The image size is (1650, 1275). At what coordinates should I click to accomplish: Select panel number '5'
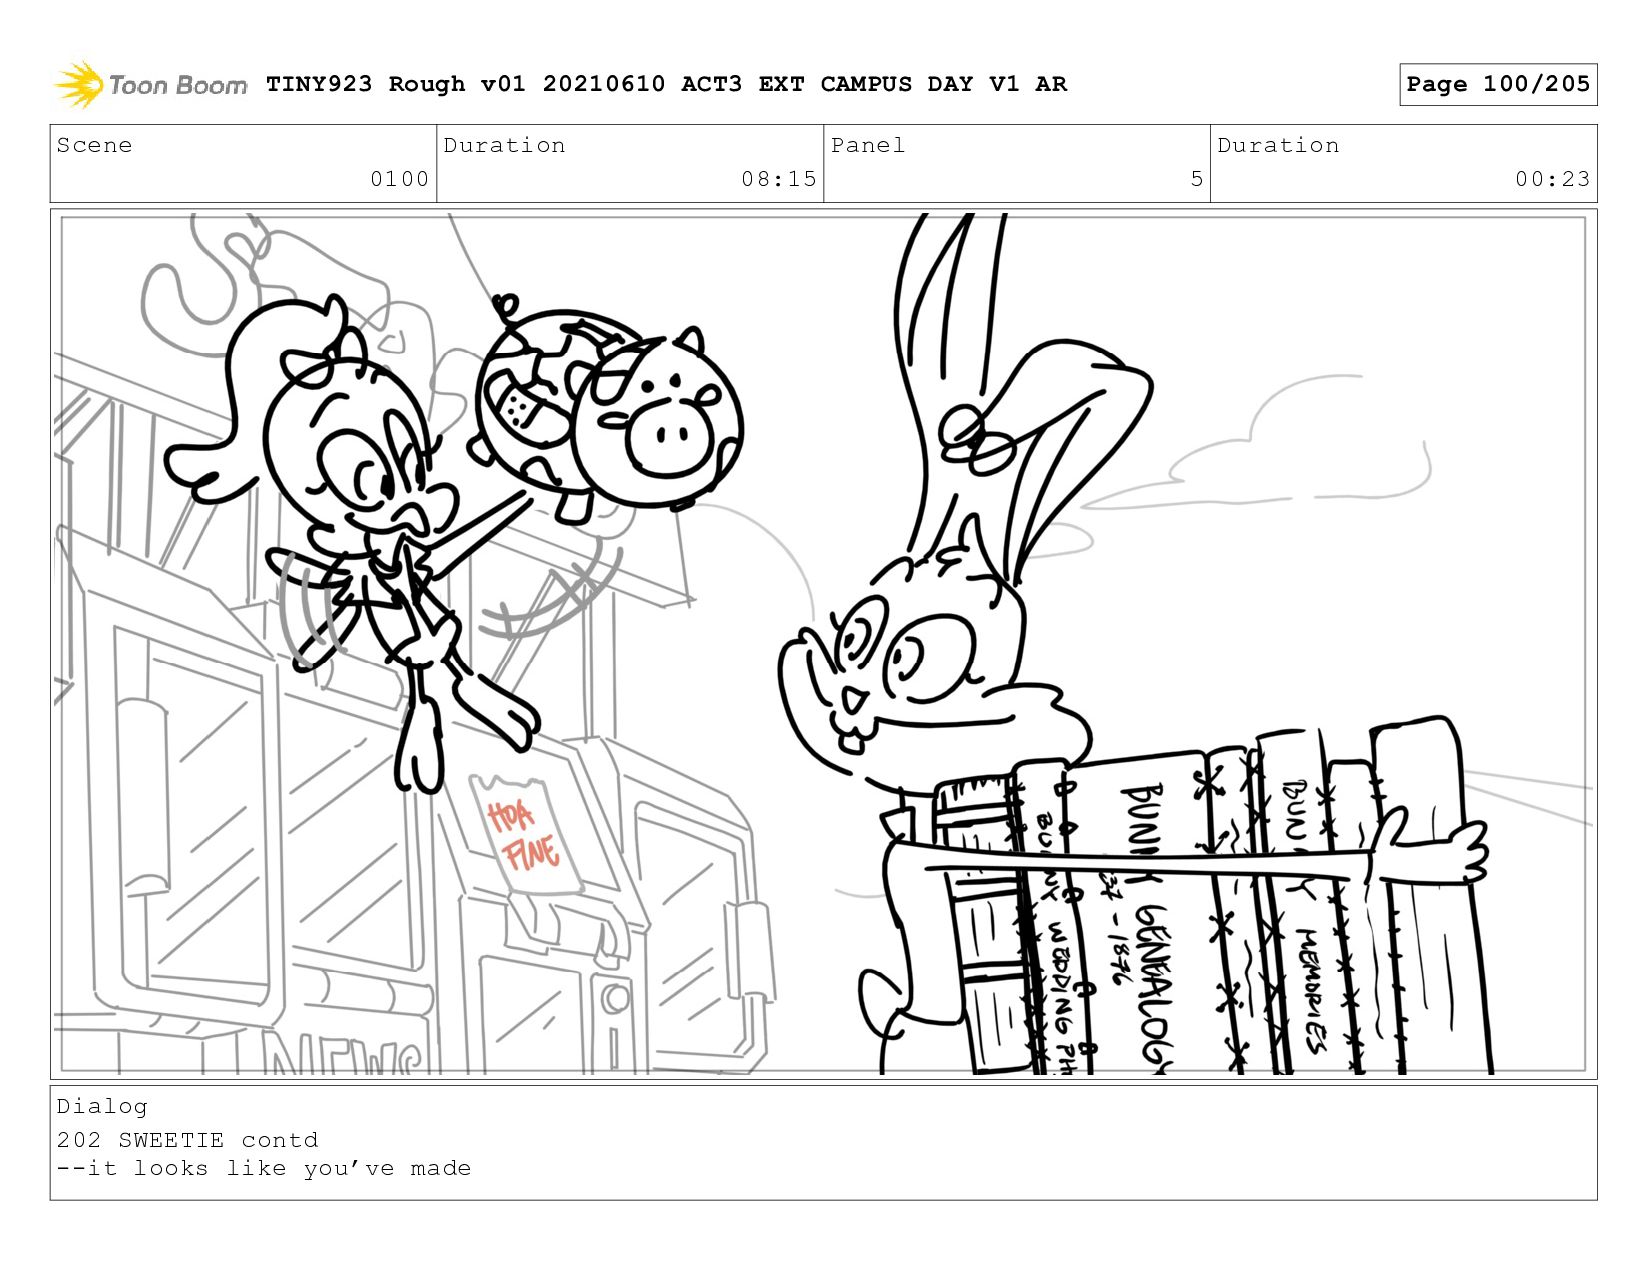(1196, 179)
